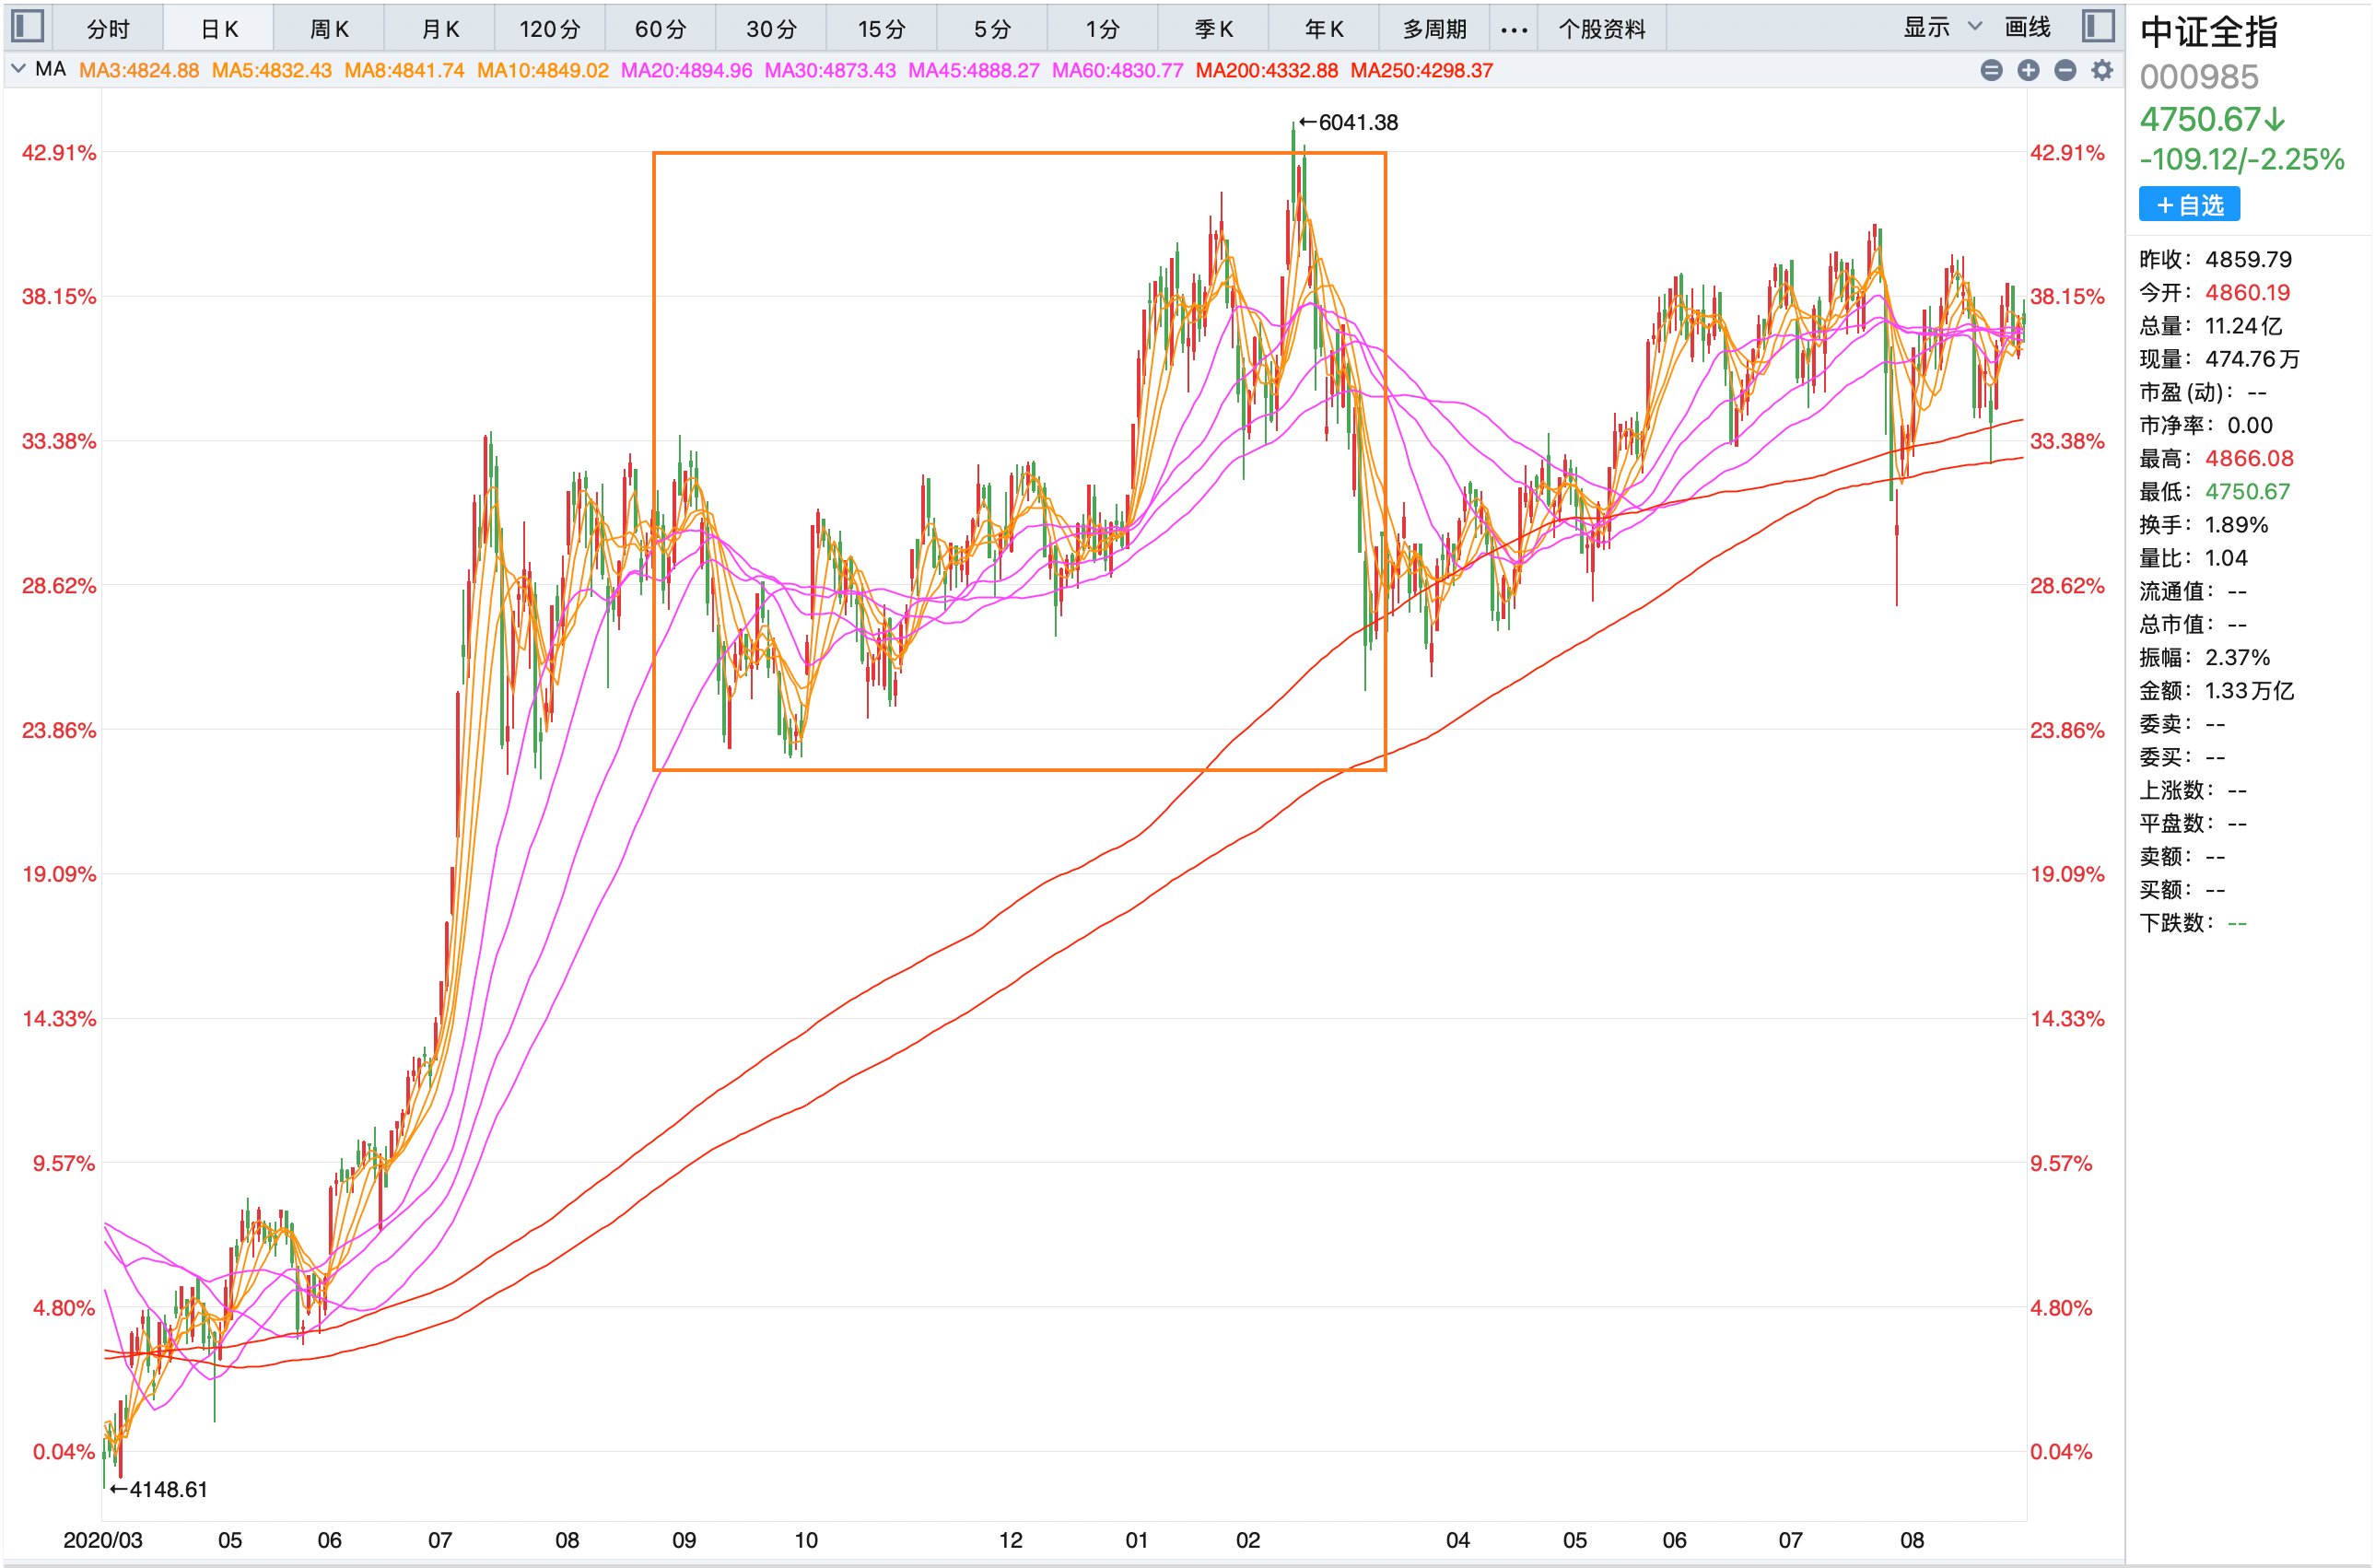This screenshot has width=2375, height=1568.
Task: Open the 个股资料 tab
Action: tap(1601, 29)
